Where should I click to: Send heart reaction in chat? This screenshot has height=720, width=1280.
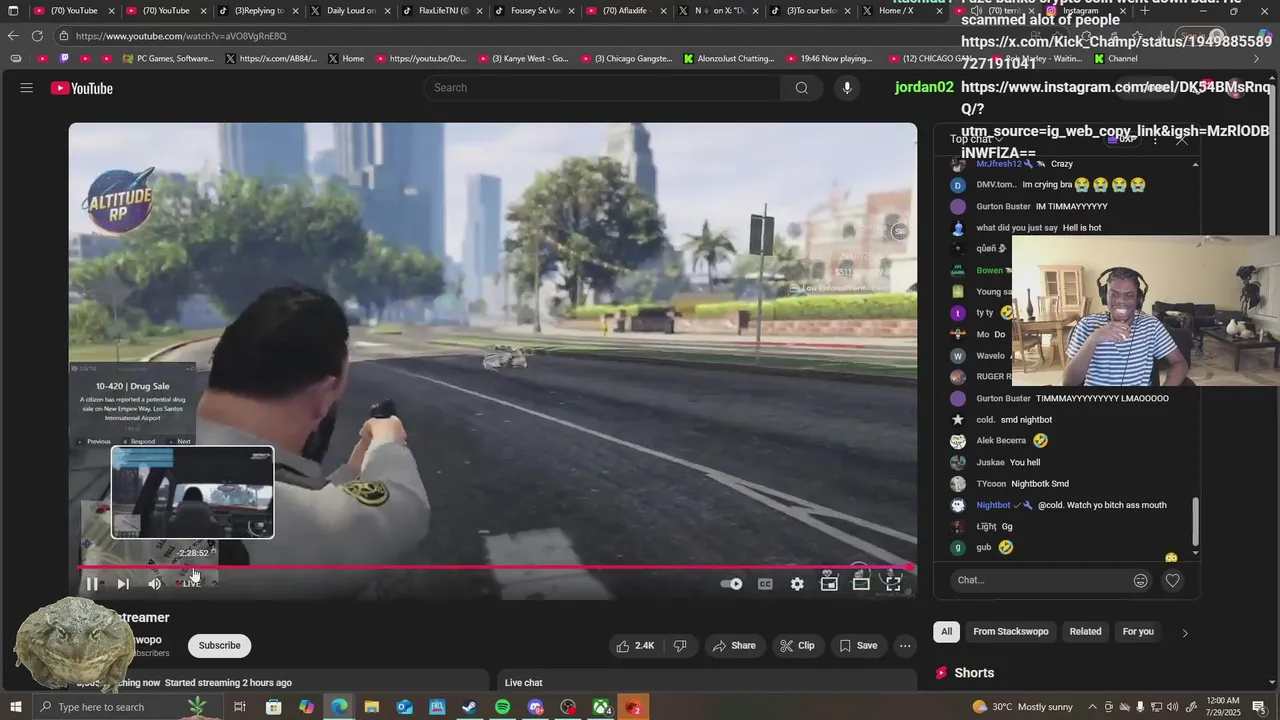coord(1173,580)
